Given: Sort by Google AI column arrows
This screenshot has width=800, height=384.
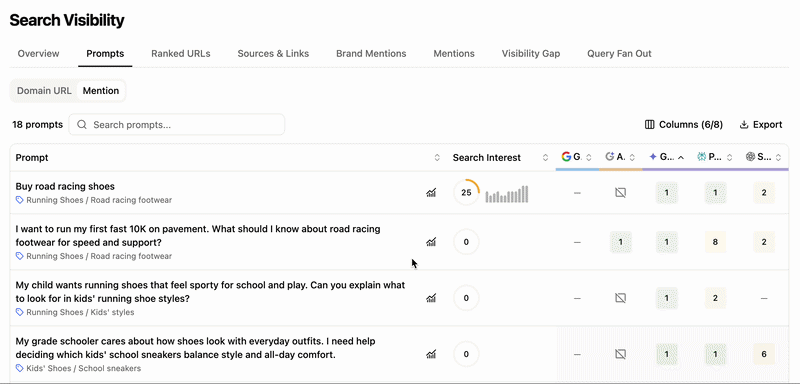Looking at the screenshot, I should [632, 158].
